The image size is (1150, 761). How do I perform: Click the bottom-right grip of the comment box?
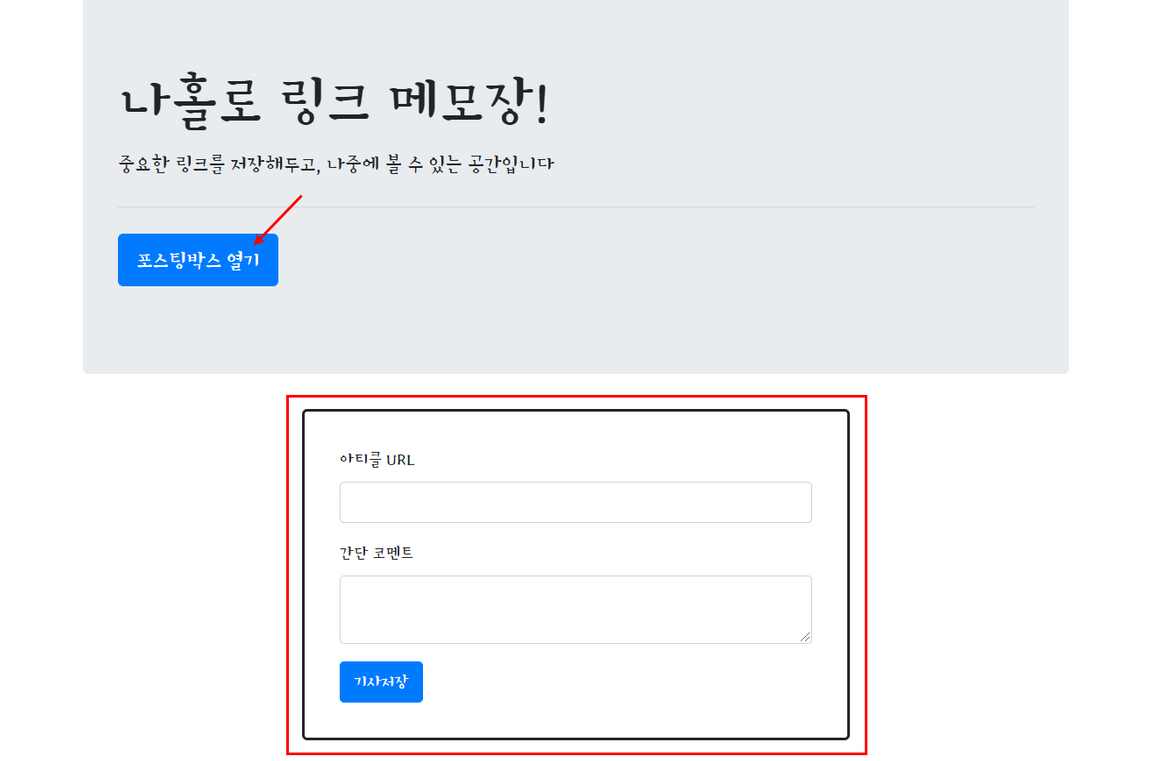coord(806,638)
